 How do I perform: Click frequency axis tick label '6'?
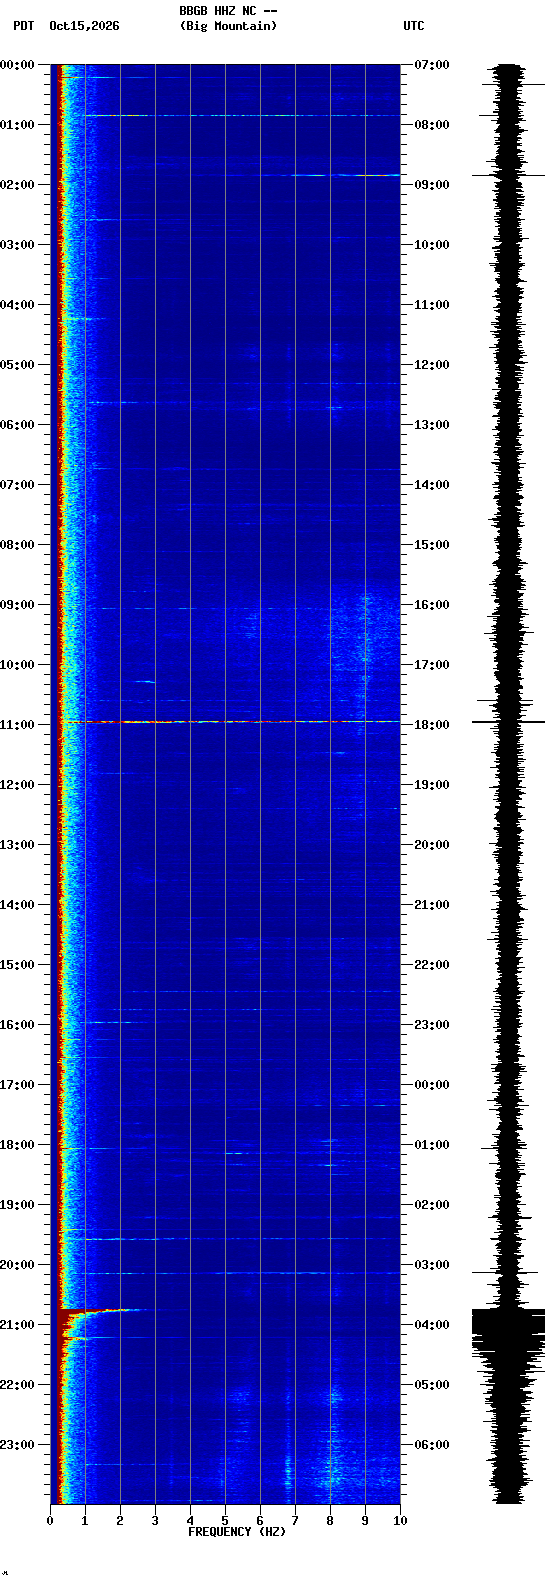coord(260,1521)
